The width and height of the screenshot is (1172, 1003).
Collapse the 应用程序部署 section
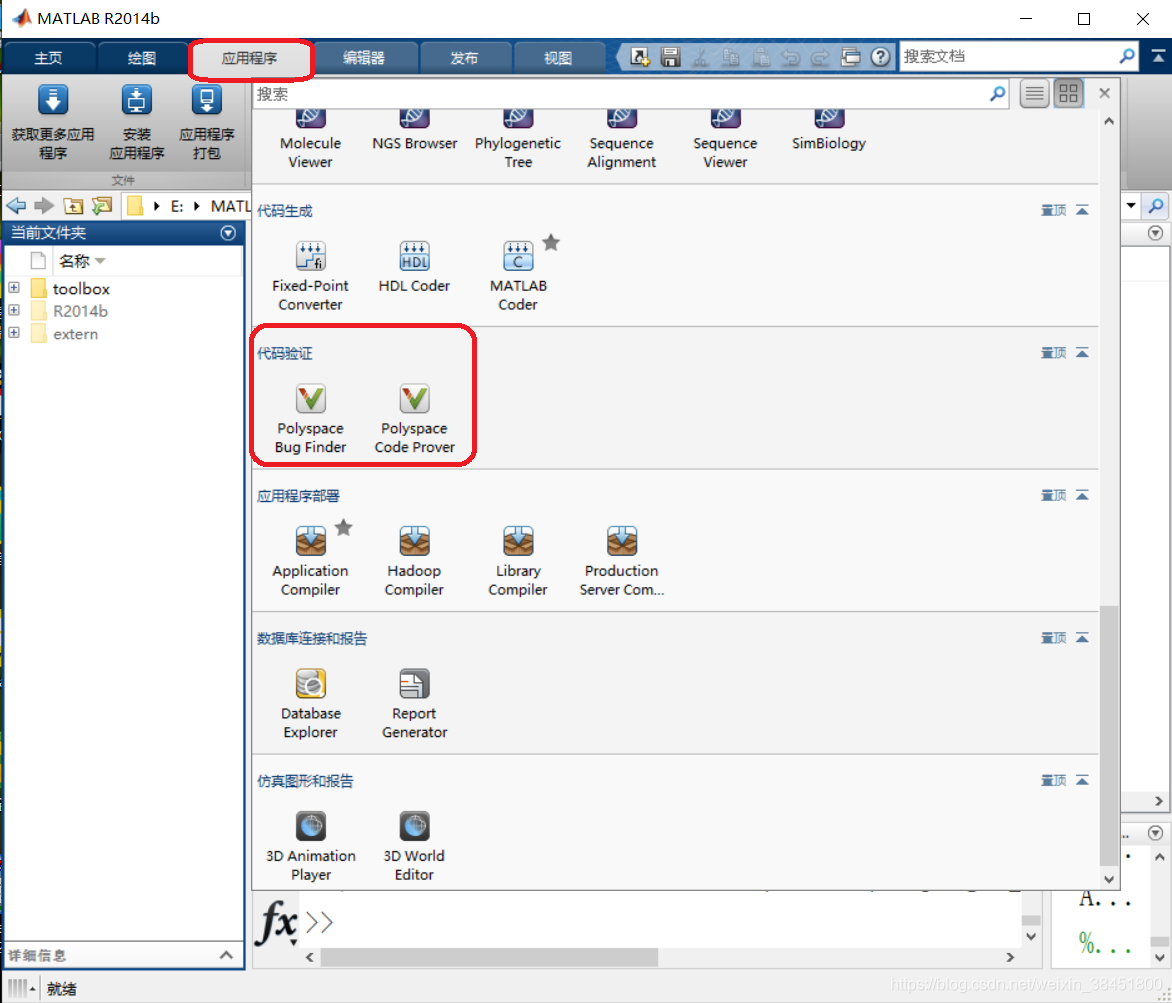coord(1082,496)
